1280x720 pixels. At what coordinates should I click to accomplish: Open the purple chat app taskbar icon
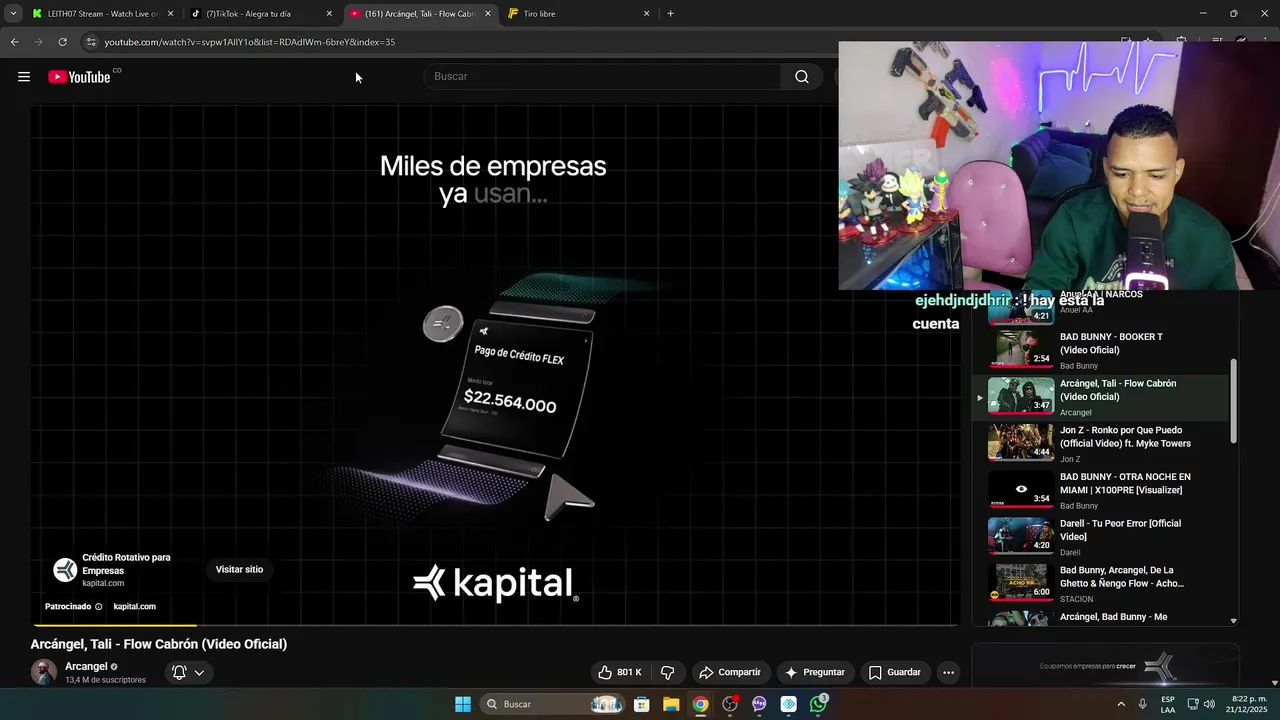tap(759, 704)
